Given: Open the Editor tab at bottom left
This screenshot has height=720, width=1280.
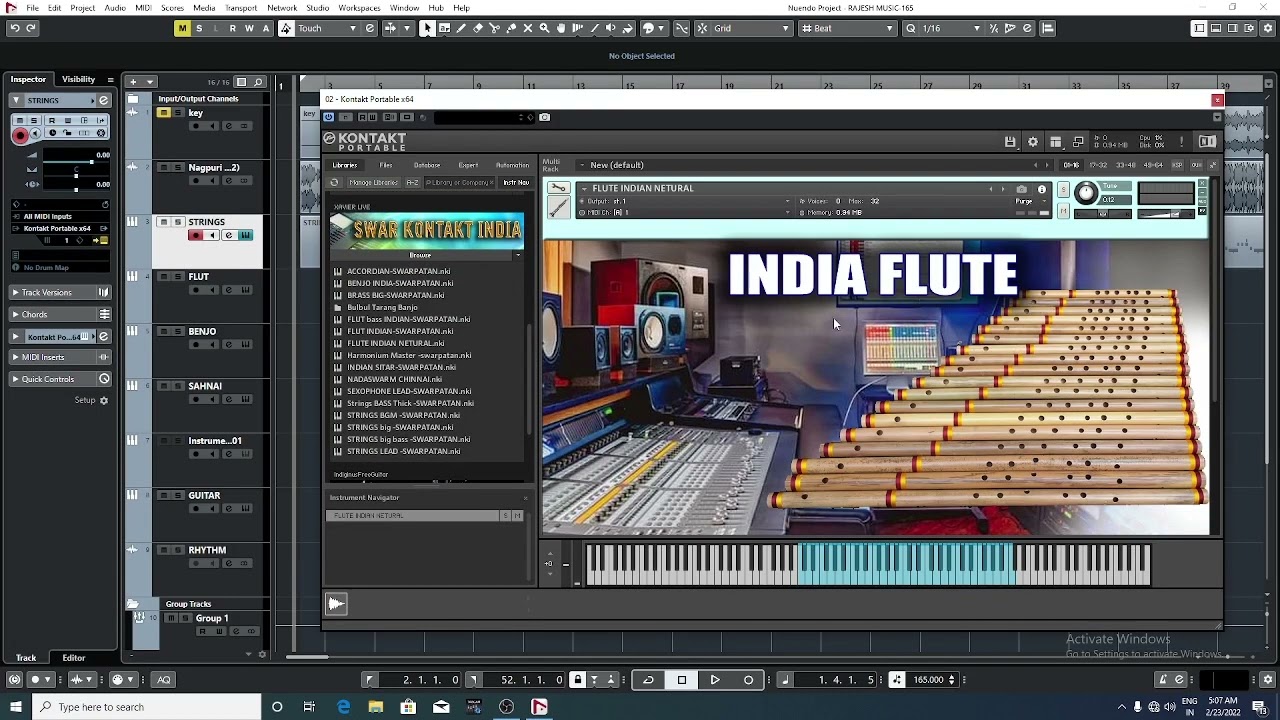Looking at the screenshot, I should click(74, 658).
